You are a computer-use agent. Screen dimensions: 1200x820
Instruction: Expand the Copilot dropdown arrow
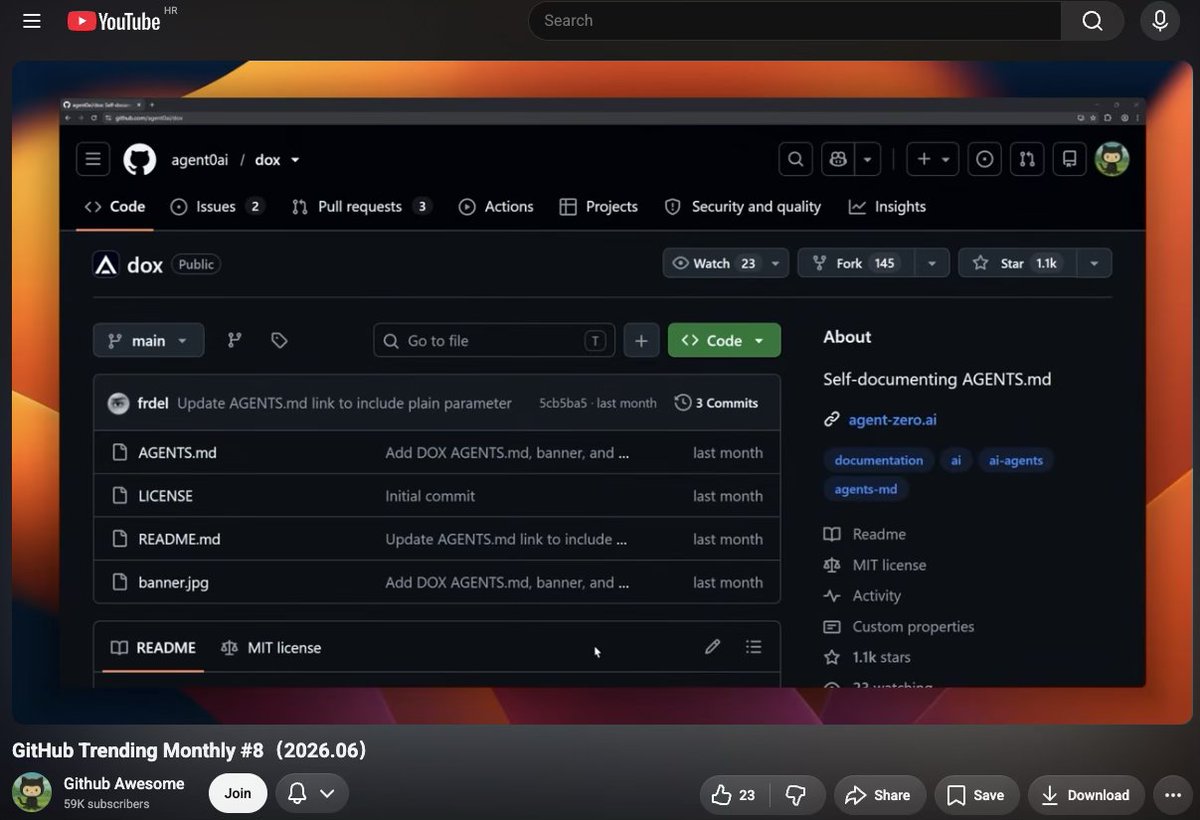867,159
